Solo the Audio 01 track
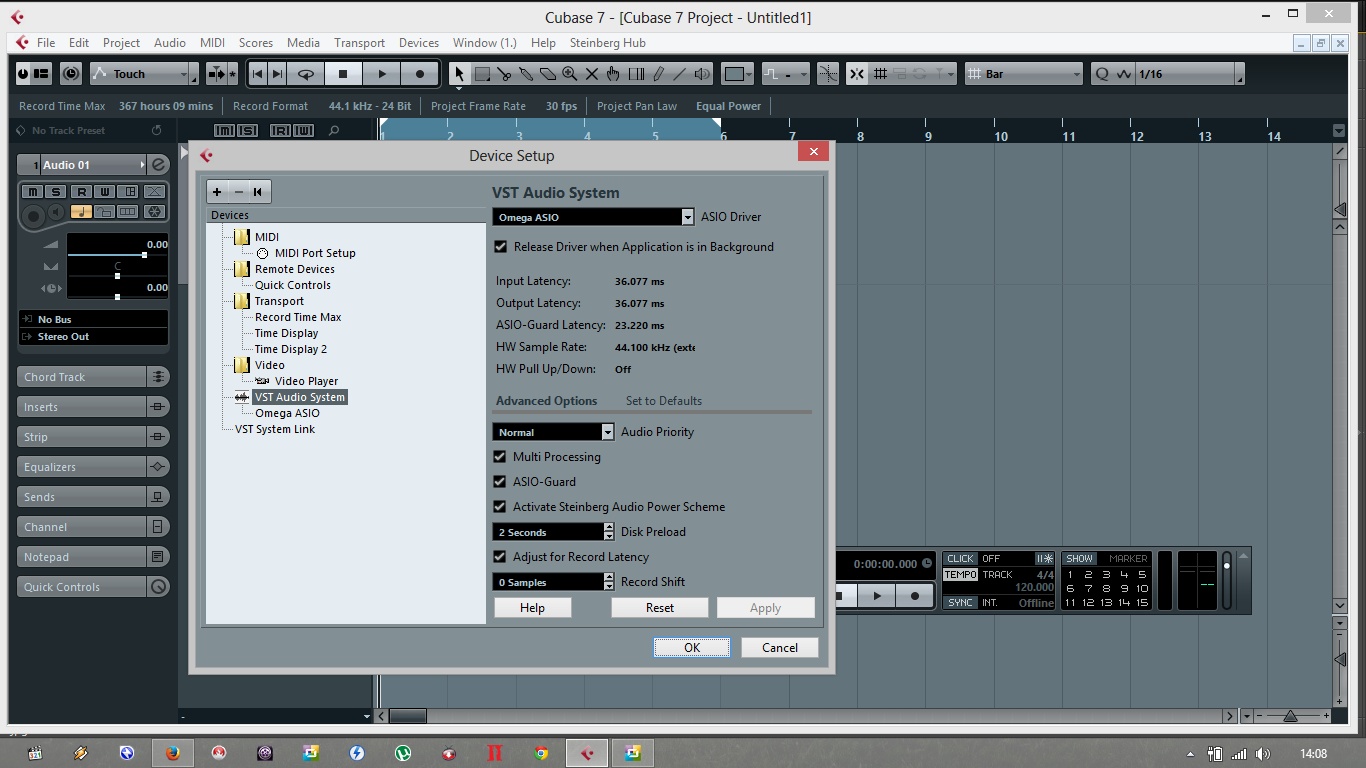Viewport: 1366px width, 768px height. coord(56,192)
